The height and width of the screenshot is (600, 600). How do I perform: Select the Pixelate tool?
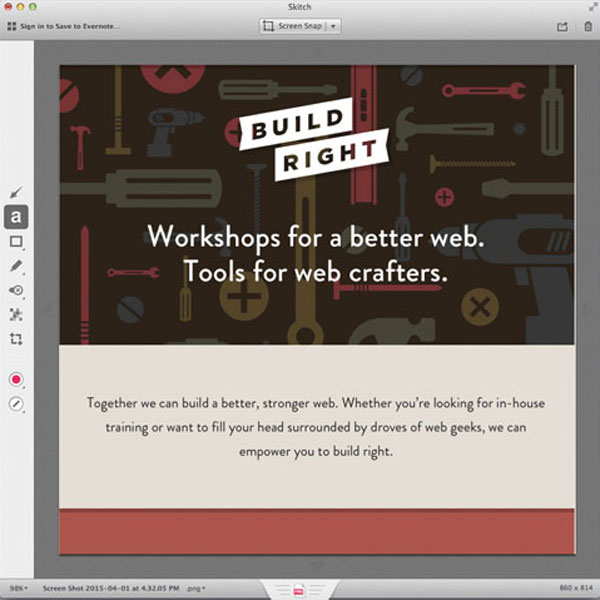(x=16, y=315)
